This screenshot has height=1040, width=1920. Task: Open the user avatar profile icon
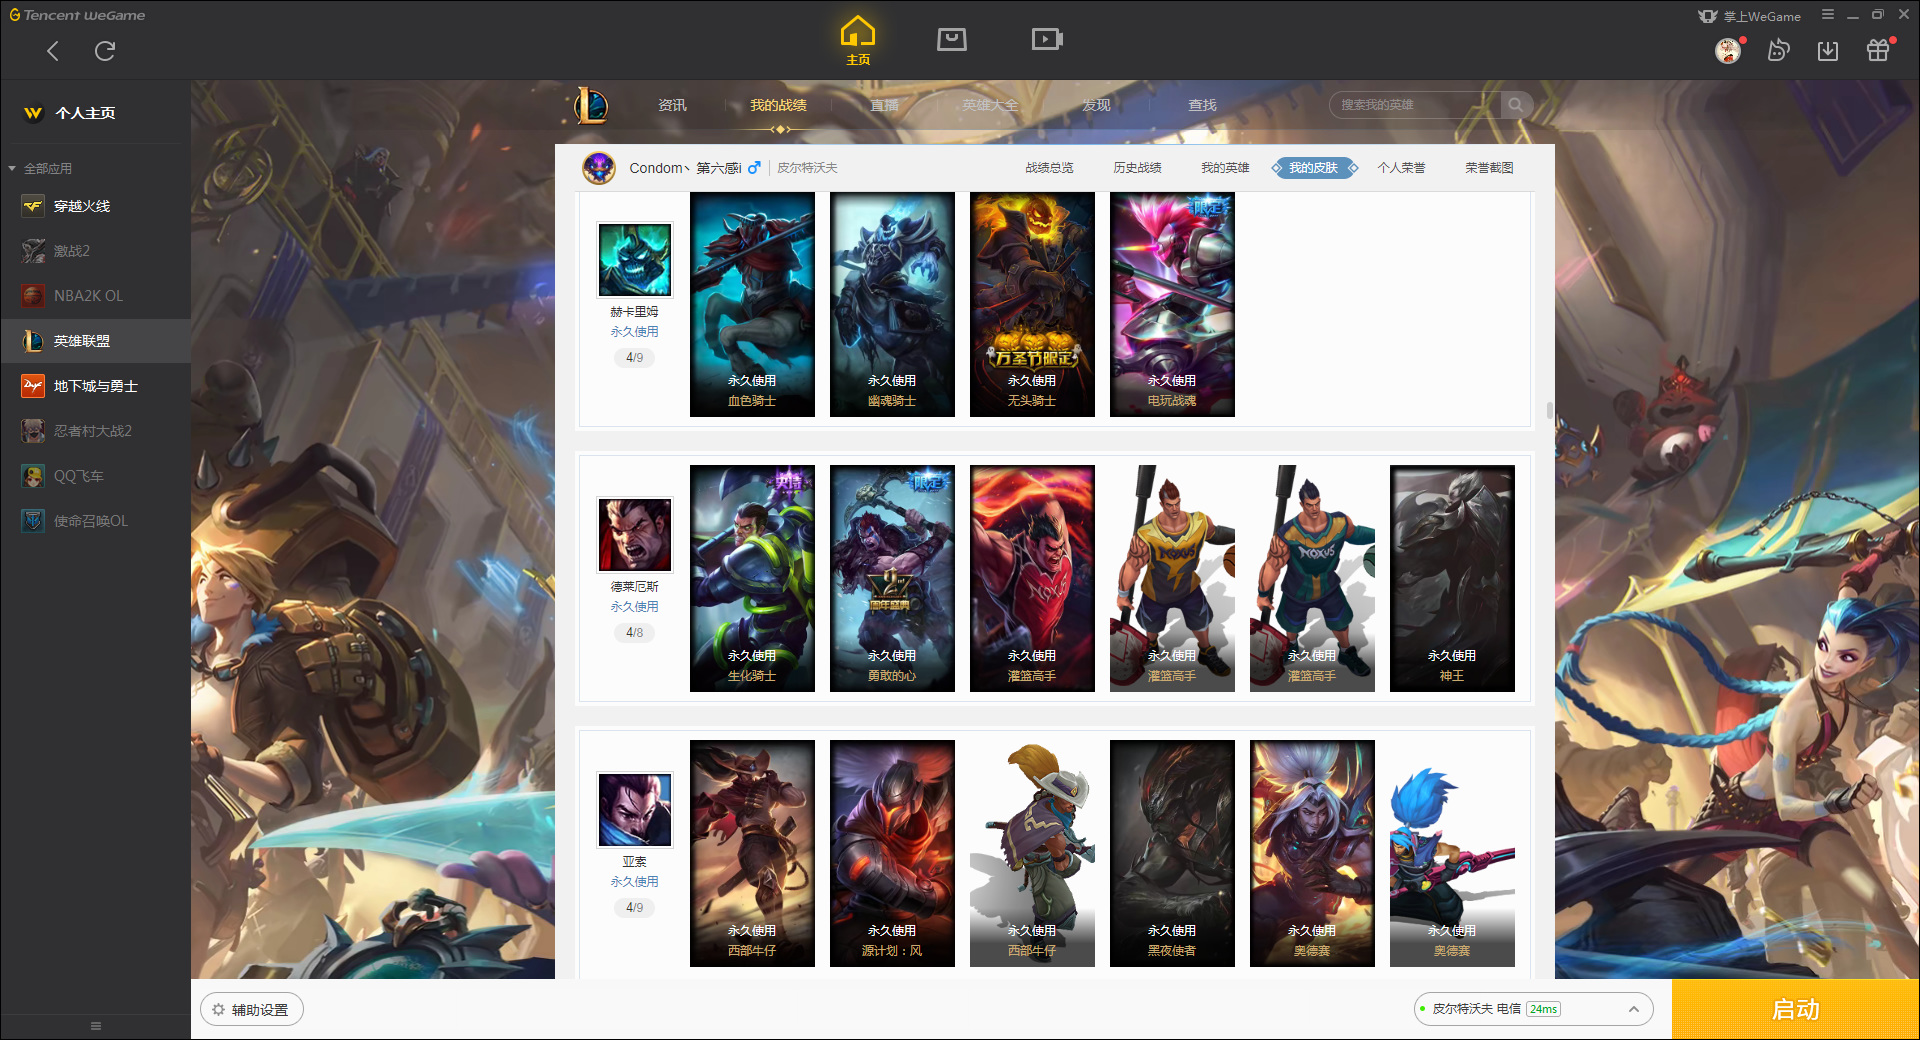pyautogui.click(x=1728, y=50)
